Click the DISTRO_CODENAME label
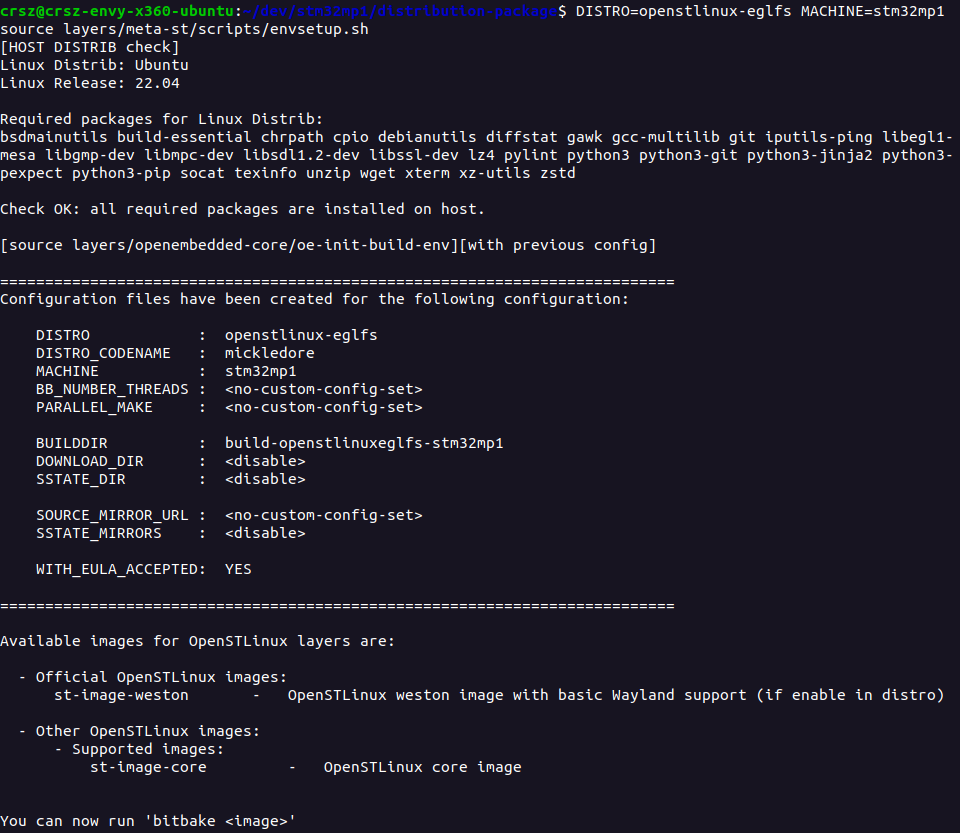 (x=103, y=353)
